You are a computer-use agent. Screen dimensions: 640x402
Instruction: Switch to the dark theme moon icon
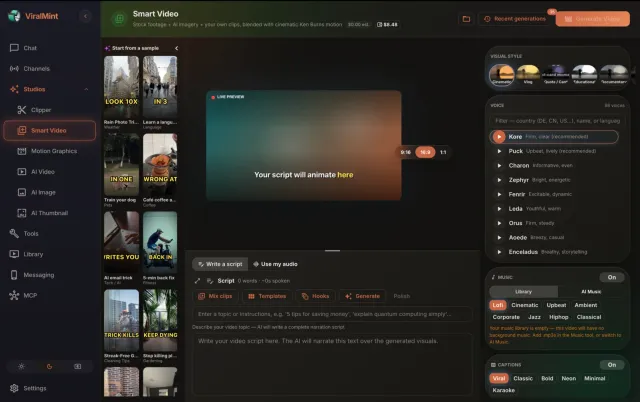[49, 366]
